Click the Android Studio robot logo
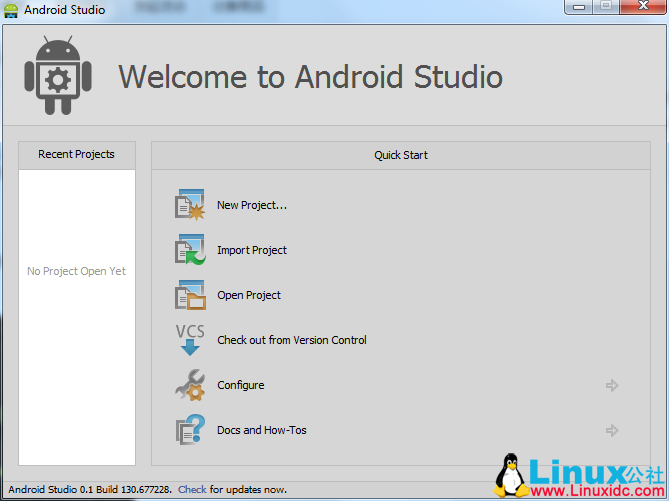 58,76
